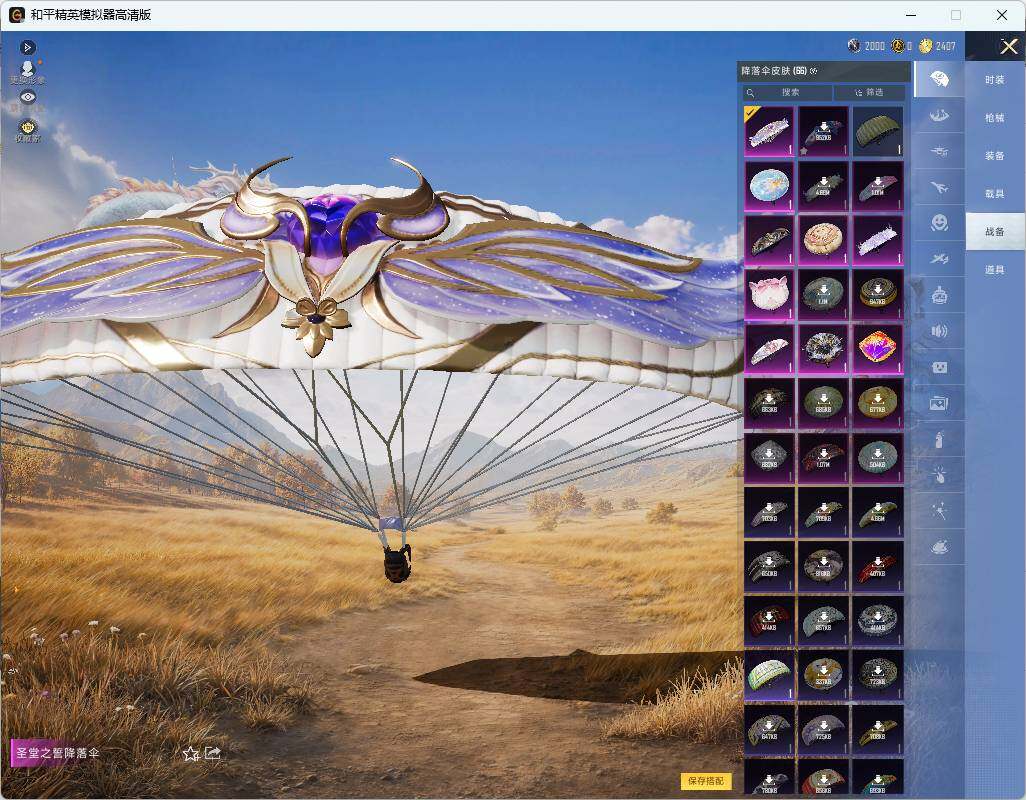Close the wardrobe with the X icon
The width and height of the screenshot is (1026, 800).
click(x=1008, y=46)
